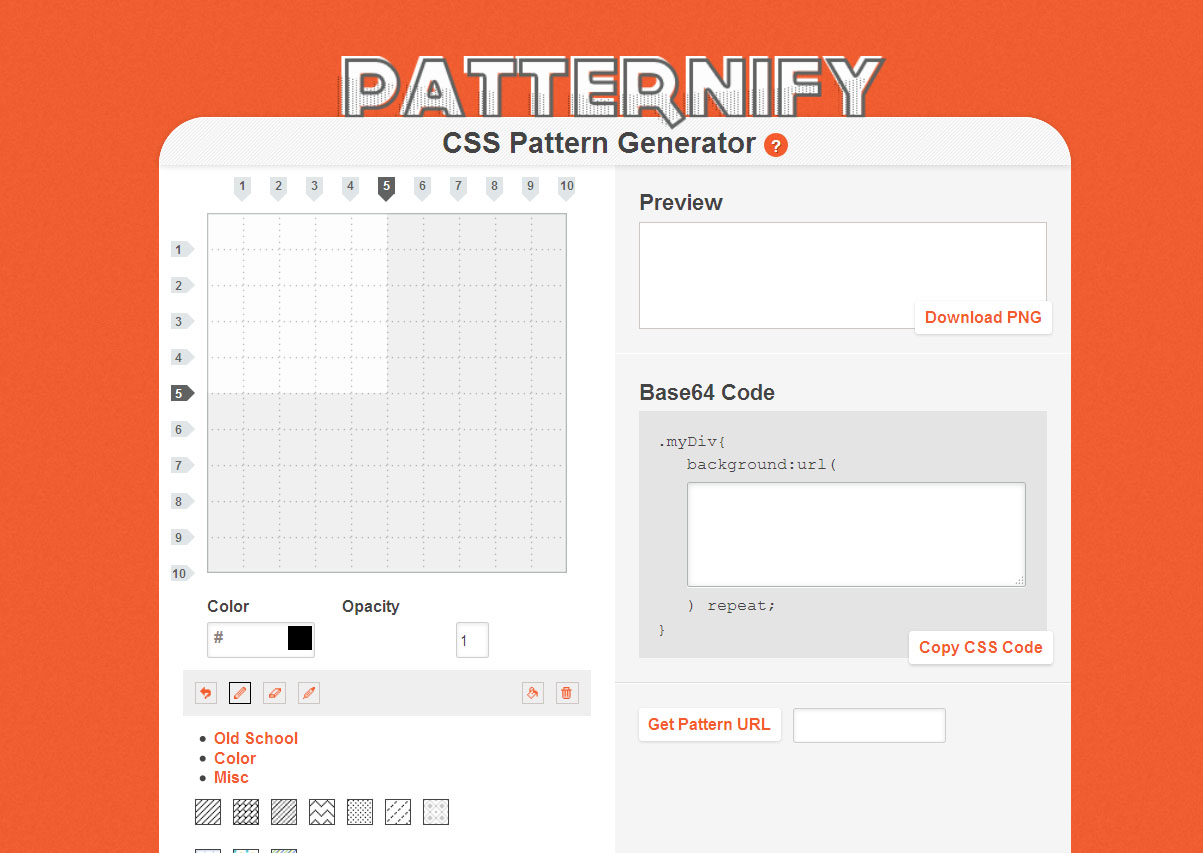This screenshot has width=1203, height=853.
Task: Set grid width to column marker 3
Action: [314, 188]
